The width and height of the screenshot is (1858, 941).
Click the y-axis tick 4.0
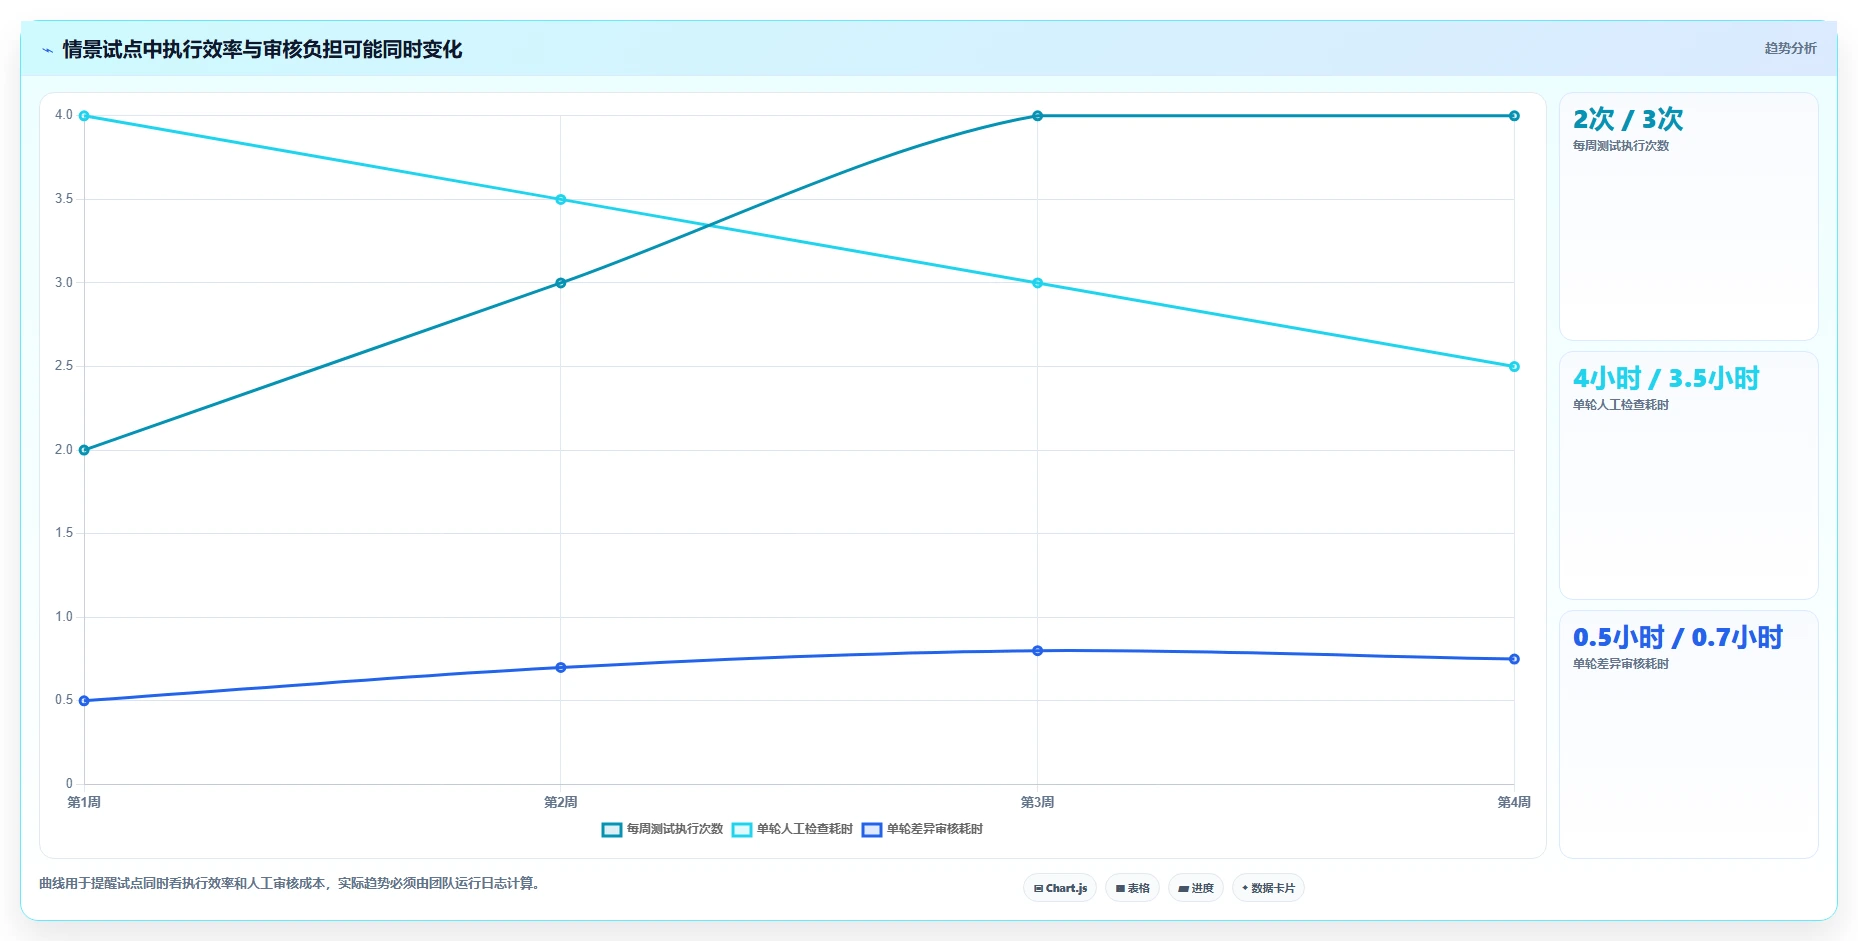click(64, 115)
